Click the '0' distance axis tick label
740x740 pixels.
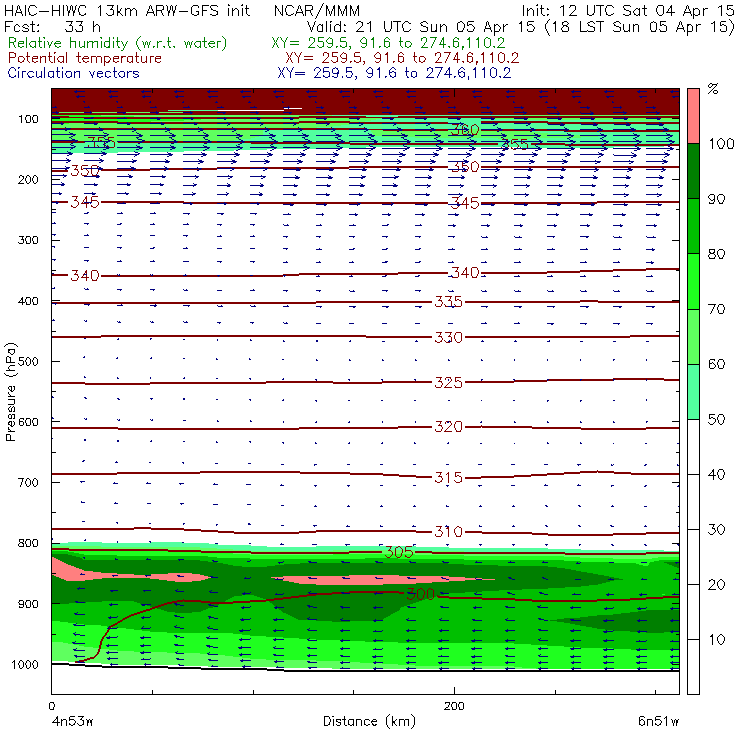[51, 706]
